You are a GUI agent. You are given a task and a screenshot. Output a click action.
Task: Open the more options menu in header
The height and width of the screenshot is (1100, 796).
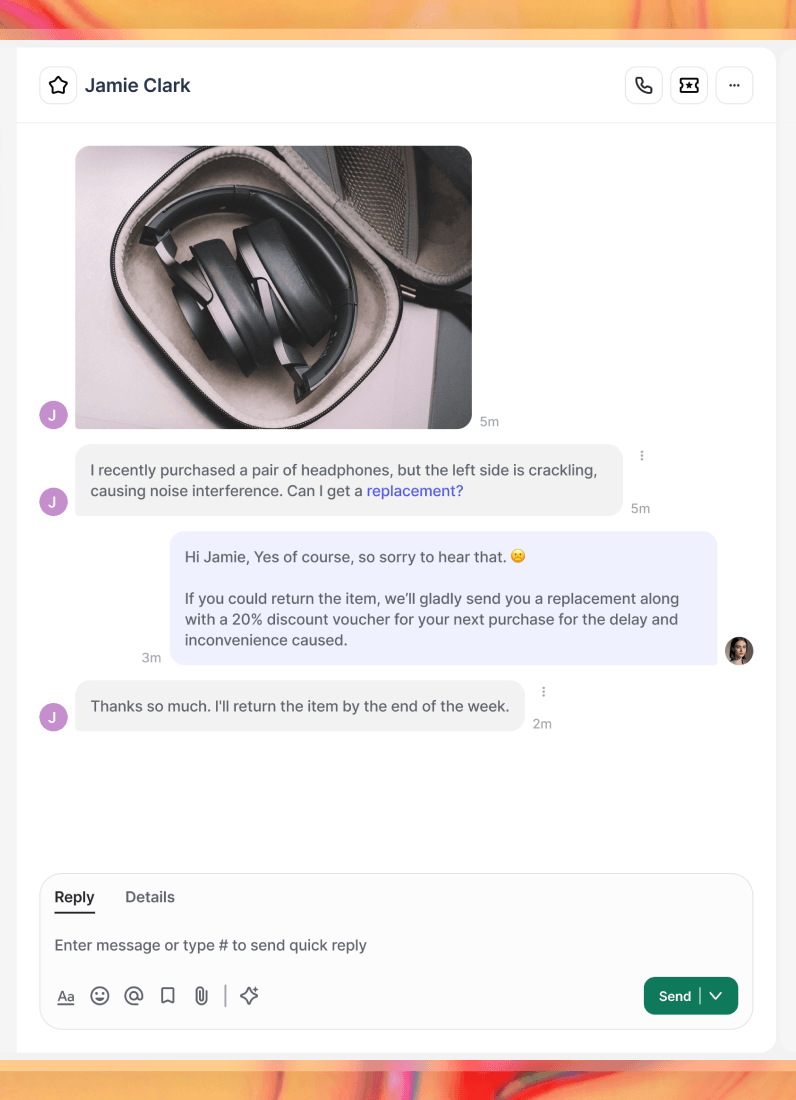(x=734, y=86)
